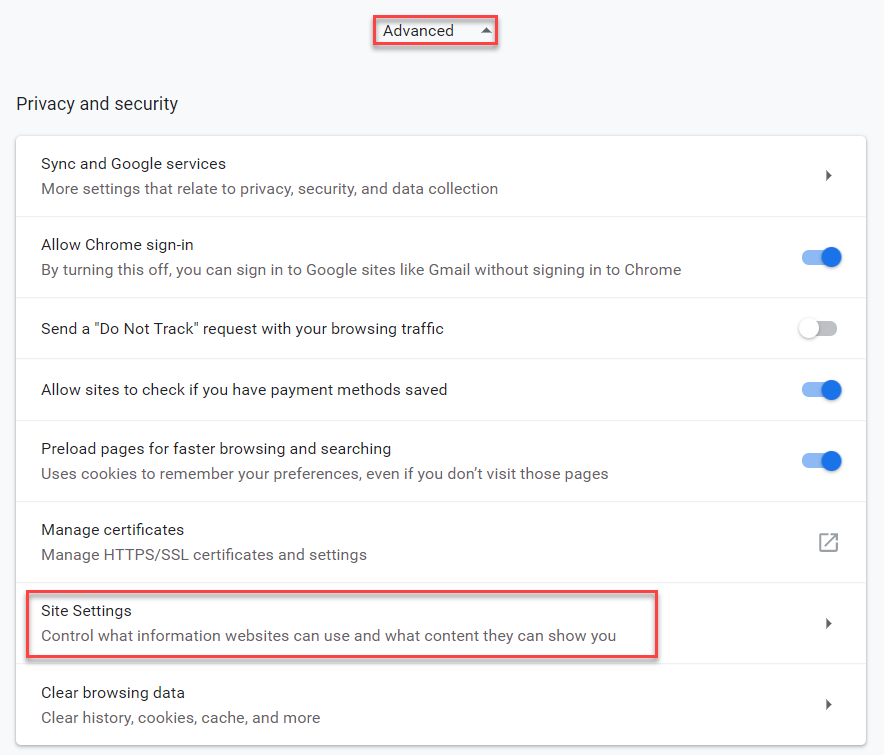884x755 pixels.
Task: Click the Manage HTTPS/SSL certificates description
Action: [204, 554]
